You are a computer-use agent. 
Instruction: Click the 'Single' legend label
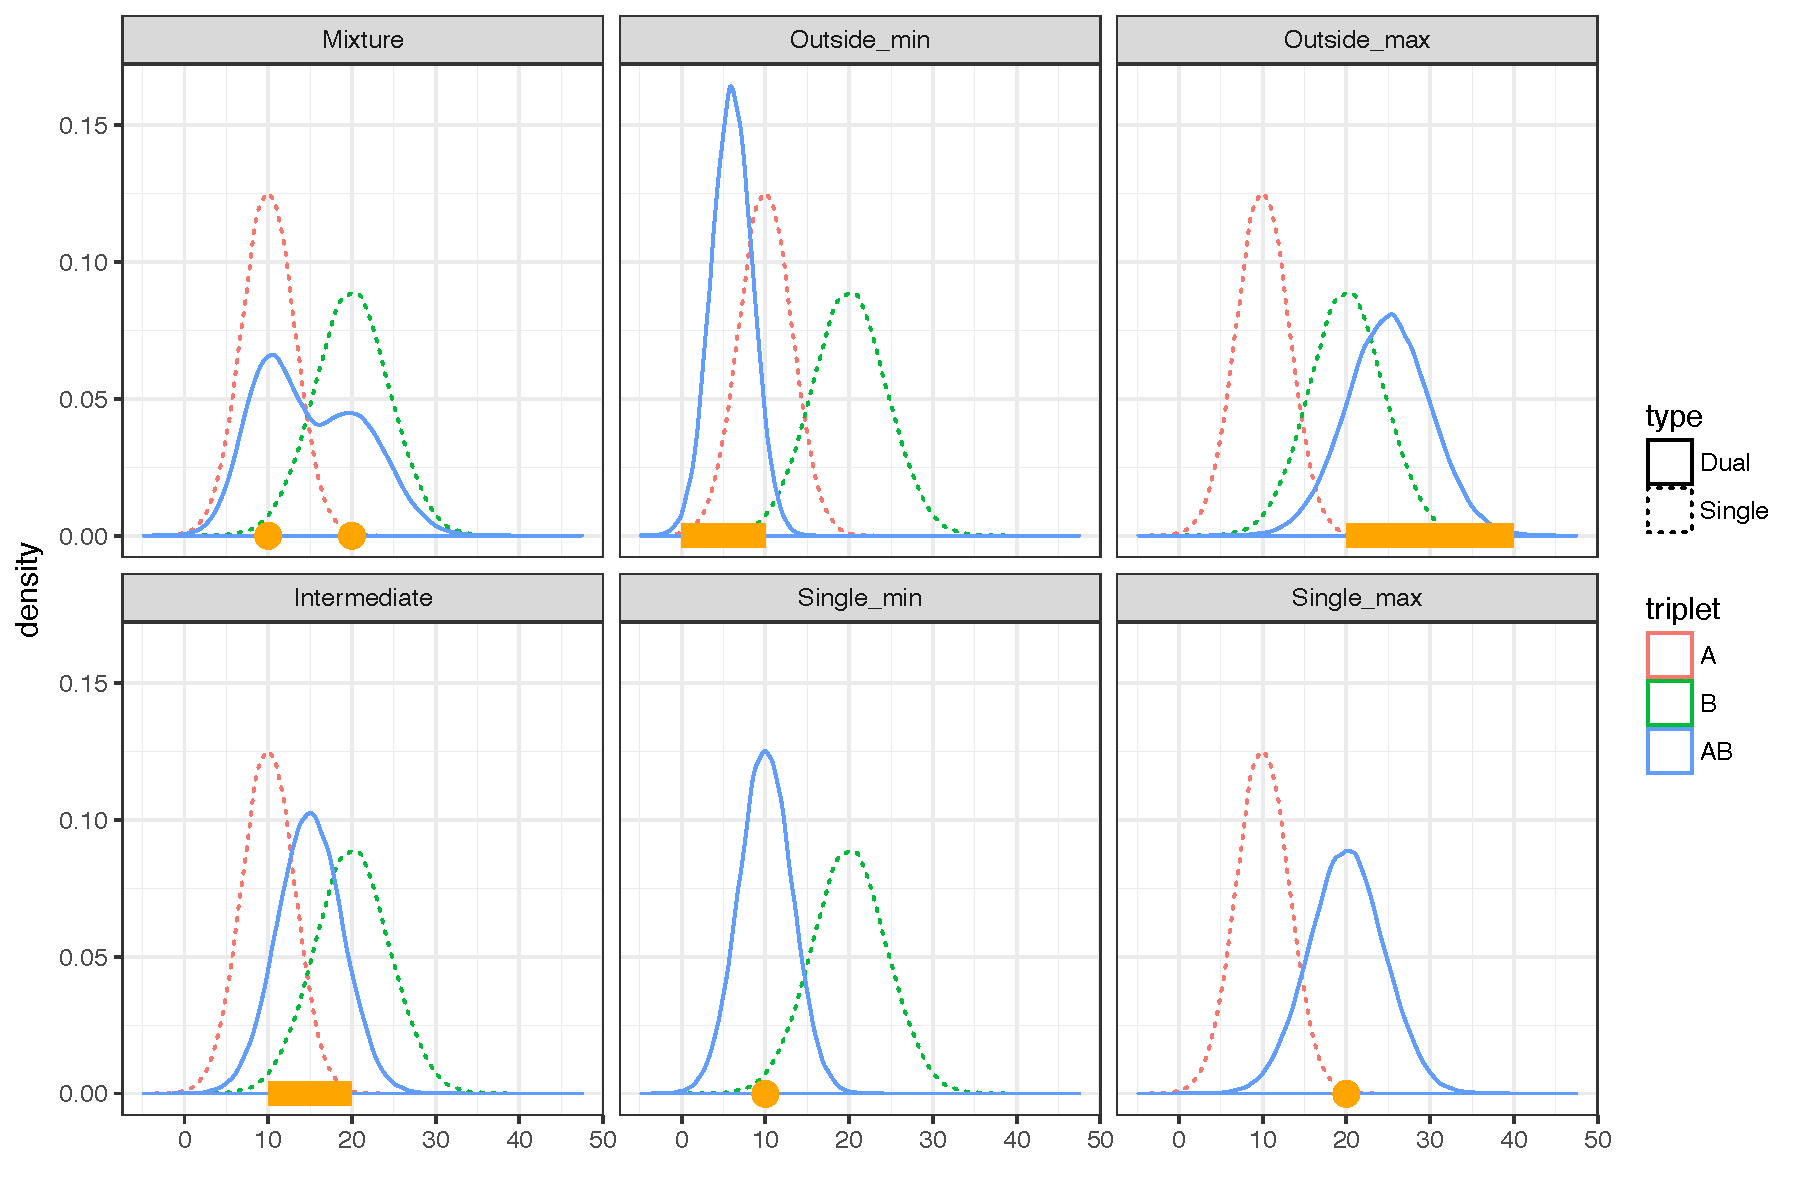click(1734, 511)
